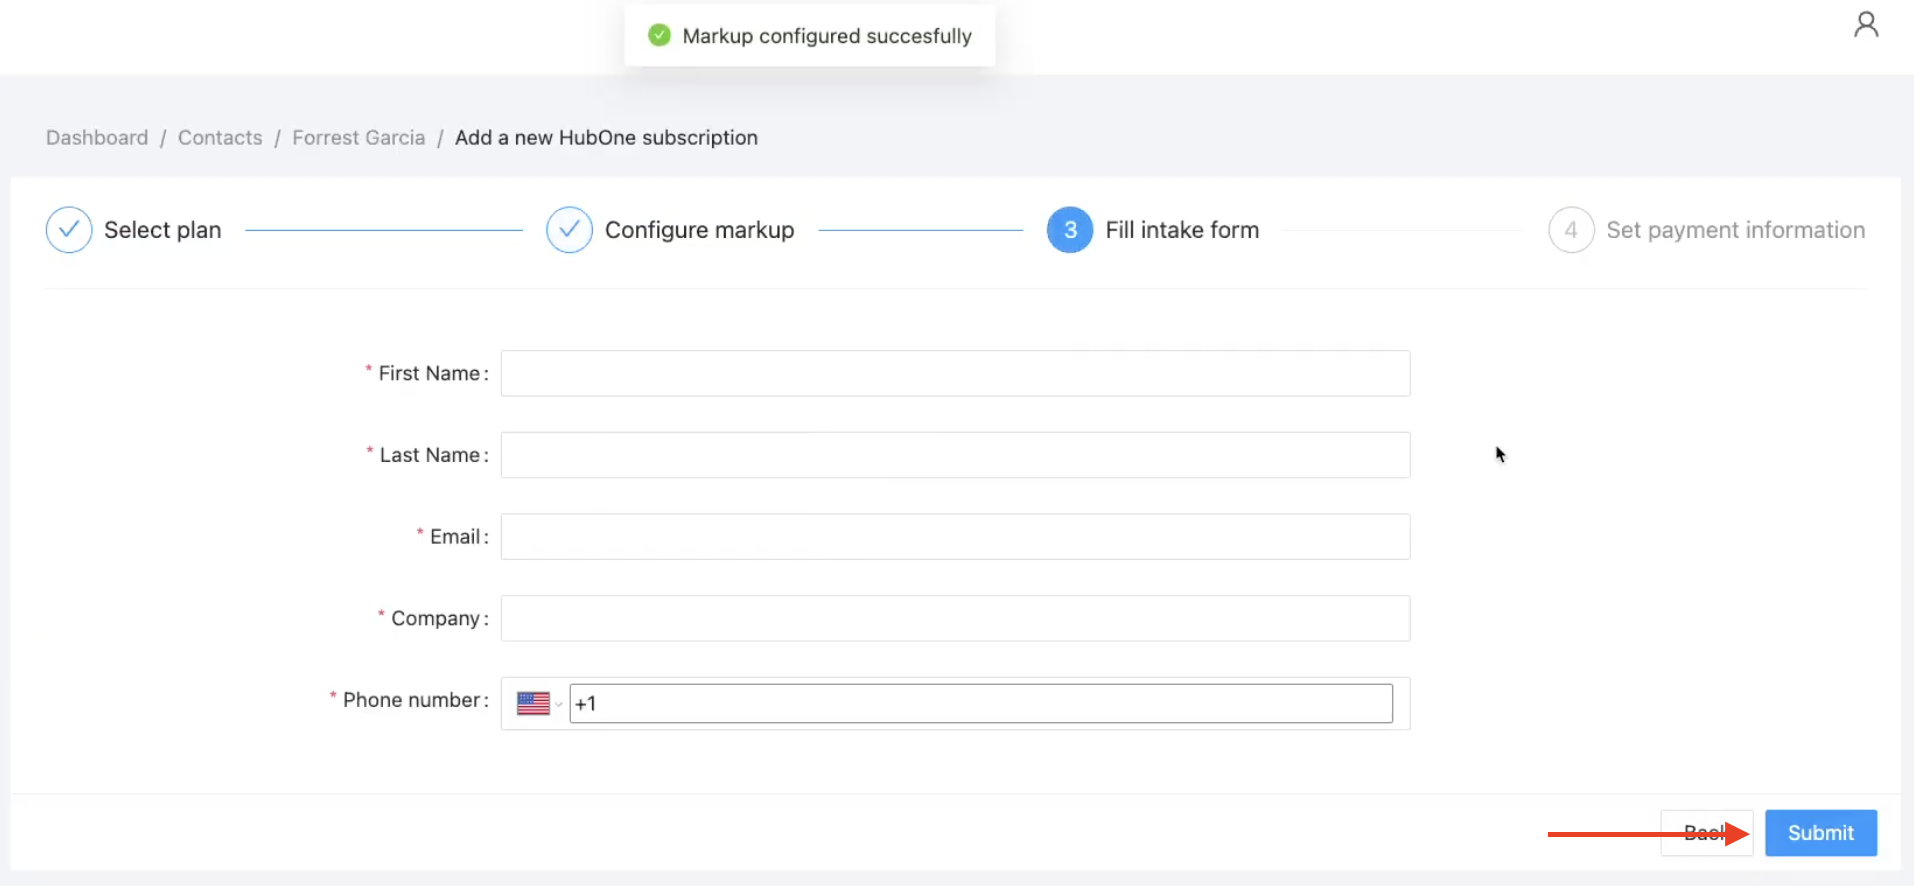The width and height of the screenshot is (1914, 886).
Task: Select the Email input field
Action: pos(955,537)
